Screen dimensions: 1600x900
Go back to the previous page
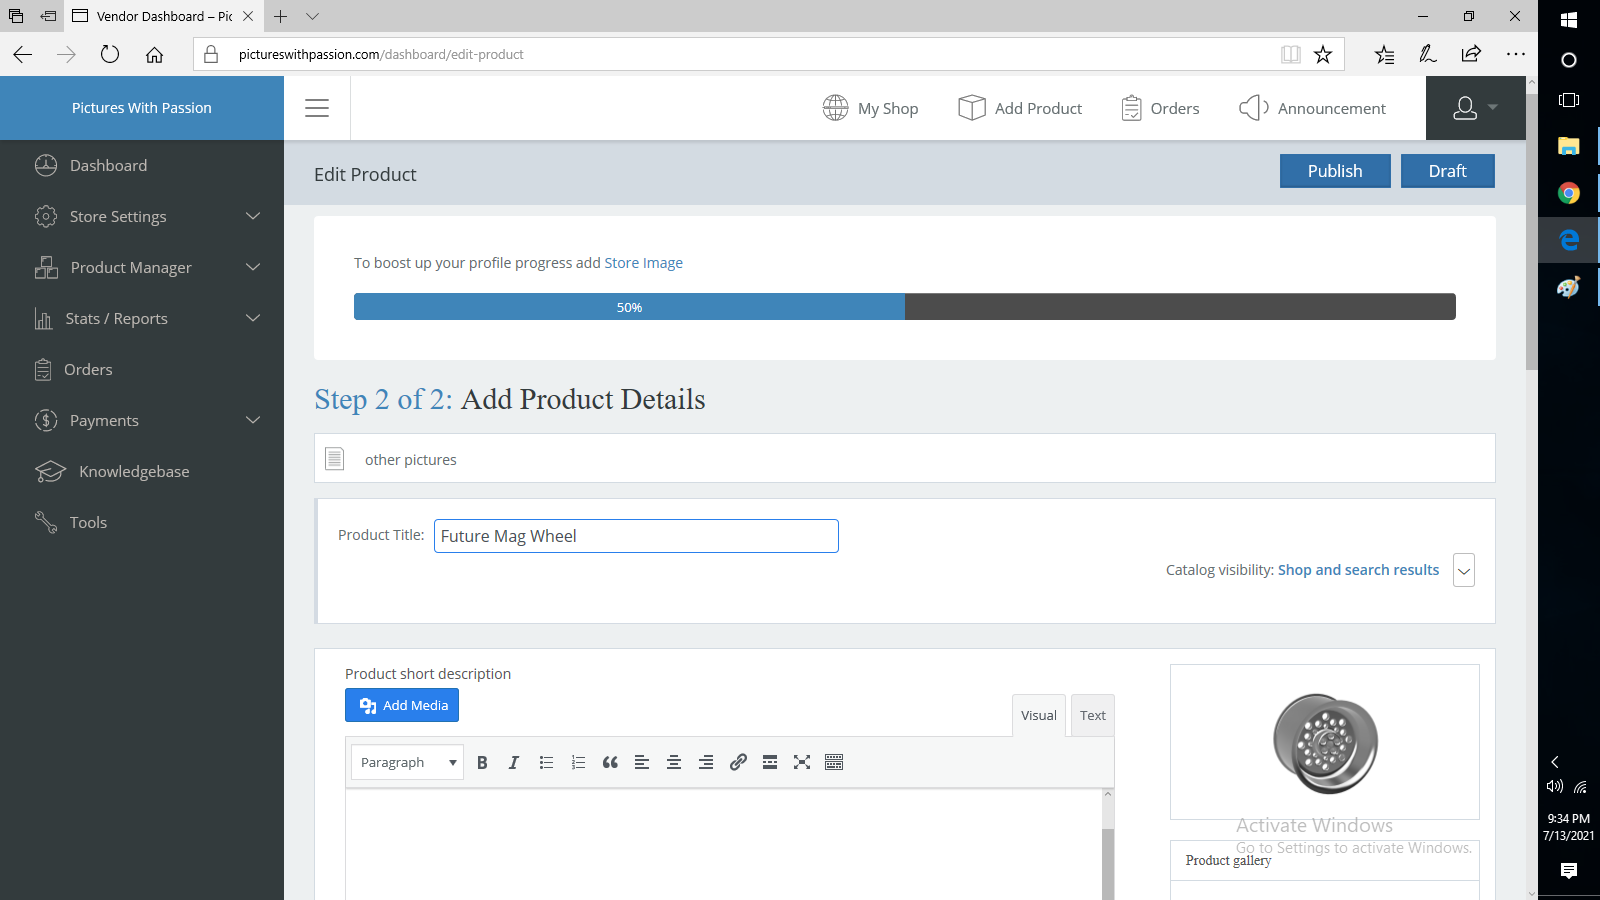(x=22, y=54)
